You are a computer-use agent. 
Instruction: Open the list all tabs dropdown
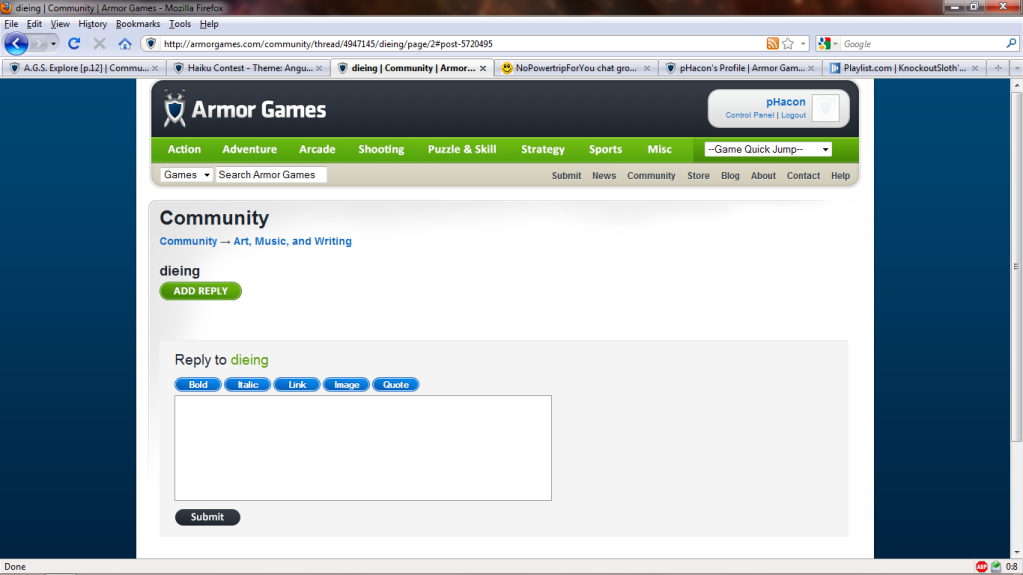coord(1016,68)
